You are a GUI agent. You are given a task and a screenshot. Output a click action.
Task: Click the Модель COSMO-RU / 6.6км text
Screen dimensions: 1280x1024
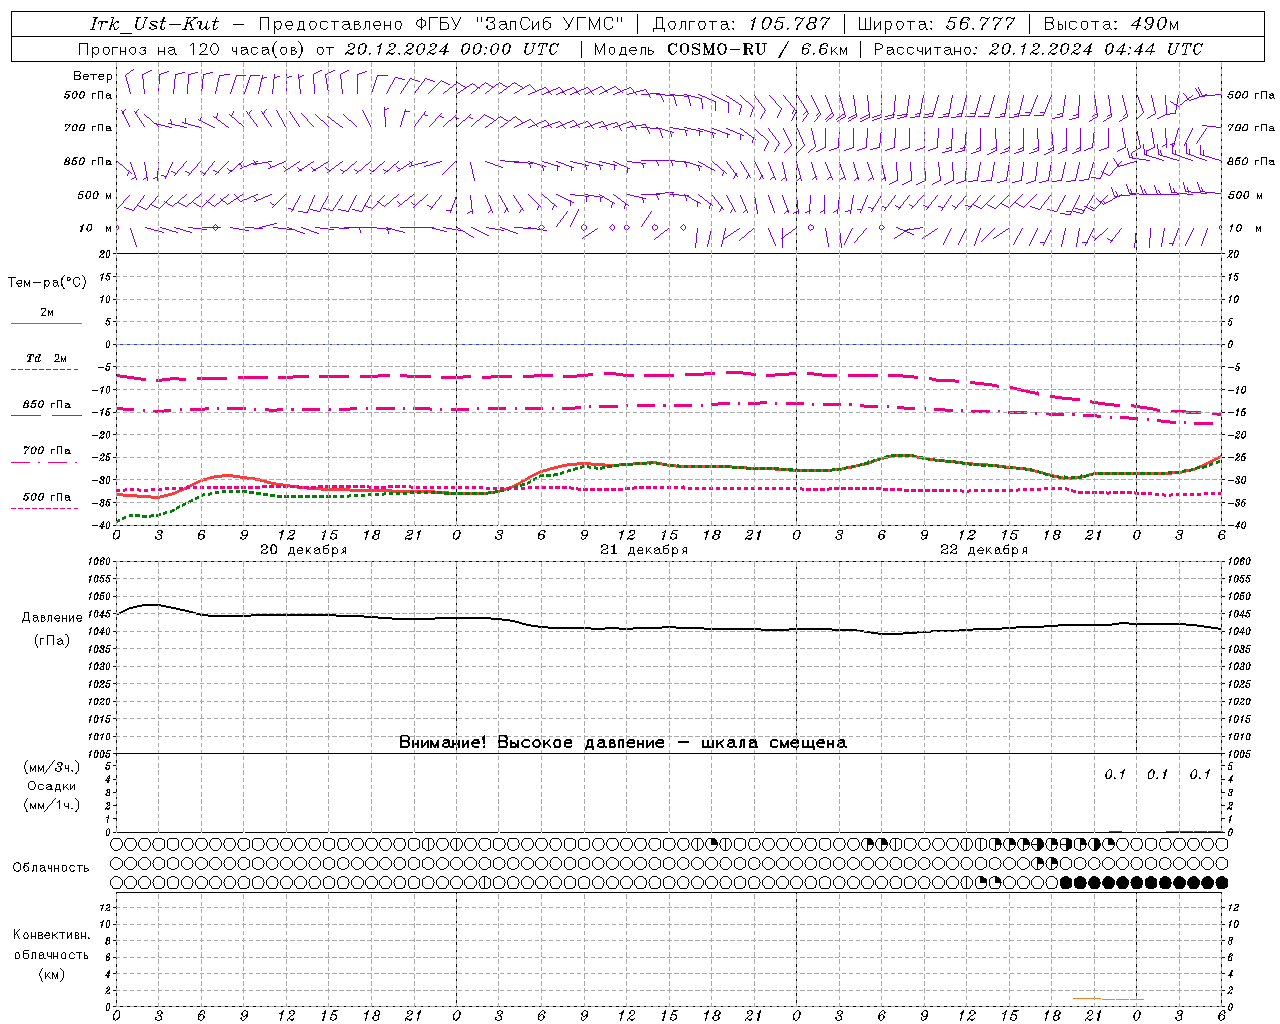(x=721, y=49)
